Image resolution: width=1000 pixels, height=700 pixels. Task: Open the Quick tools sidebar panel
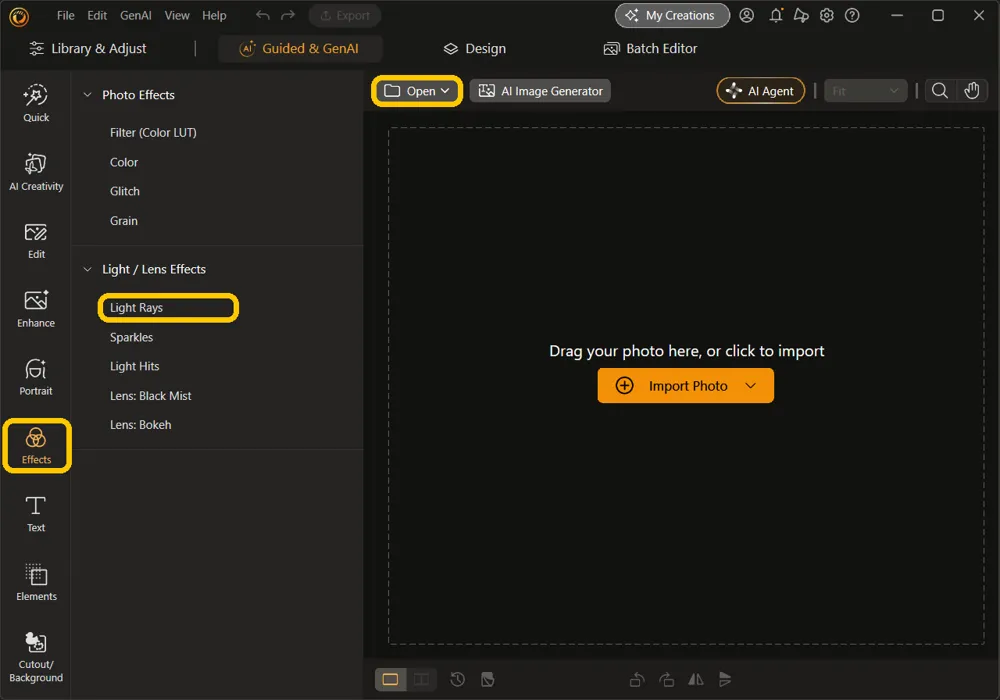36,103
